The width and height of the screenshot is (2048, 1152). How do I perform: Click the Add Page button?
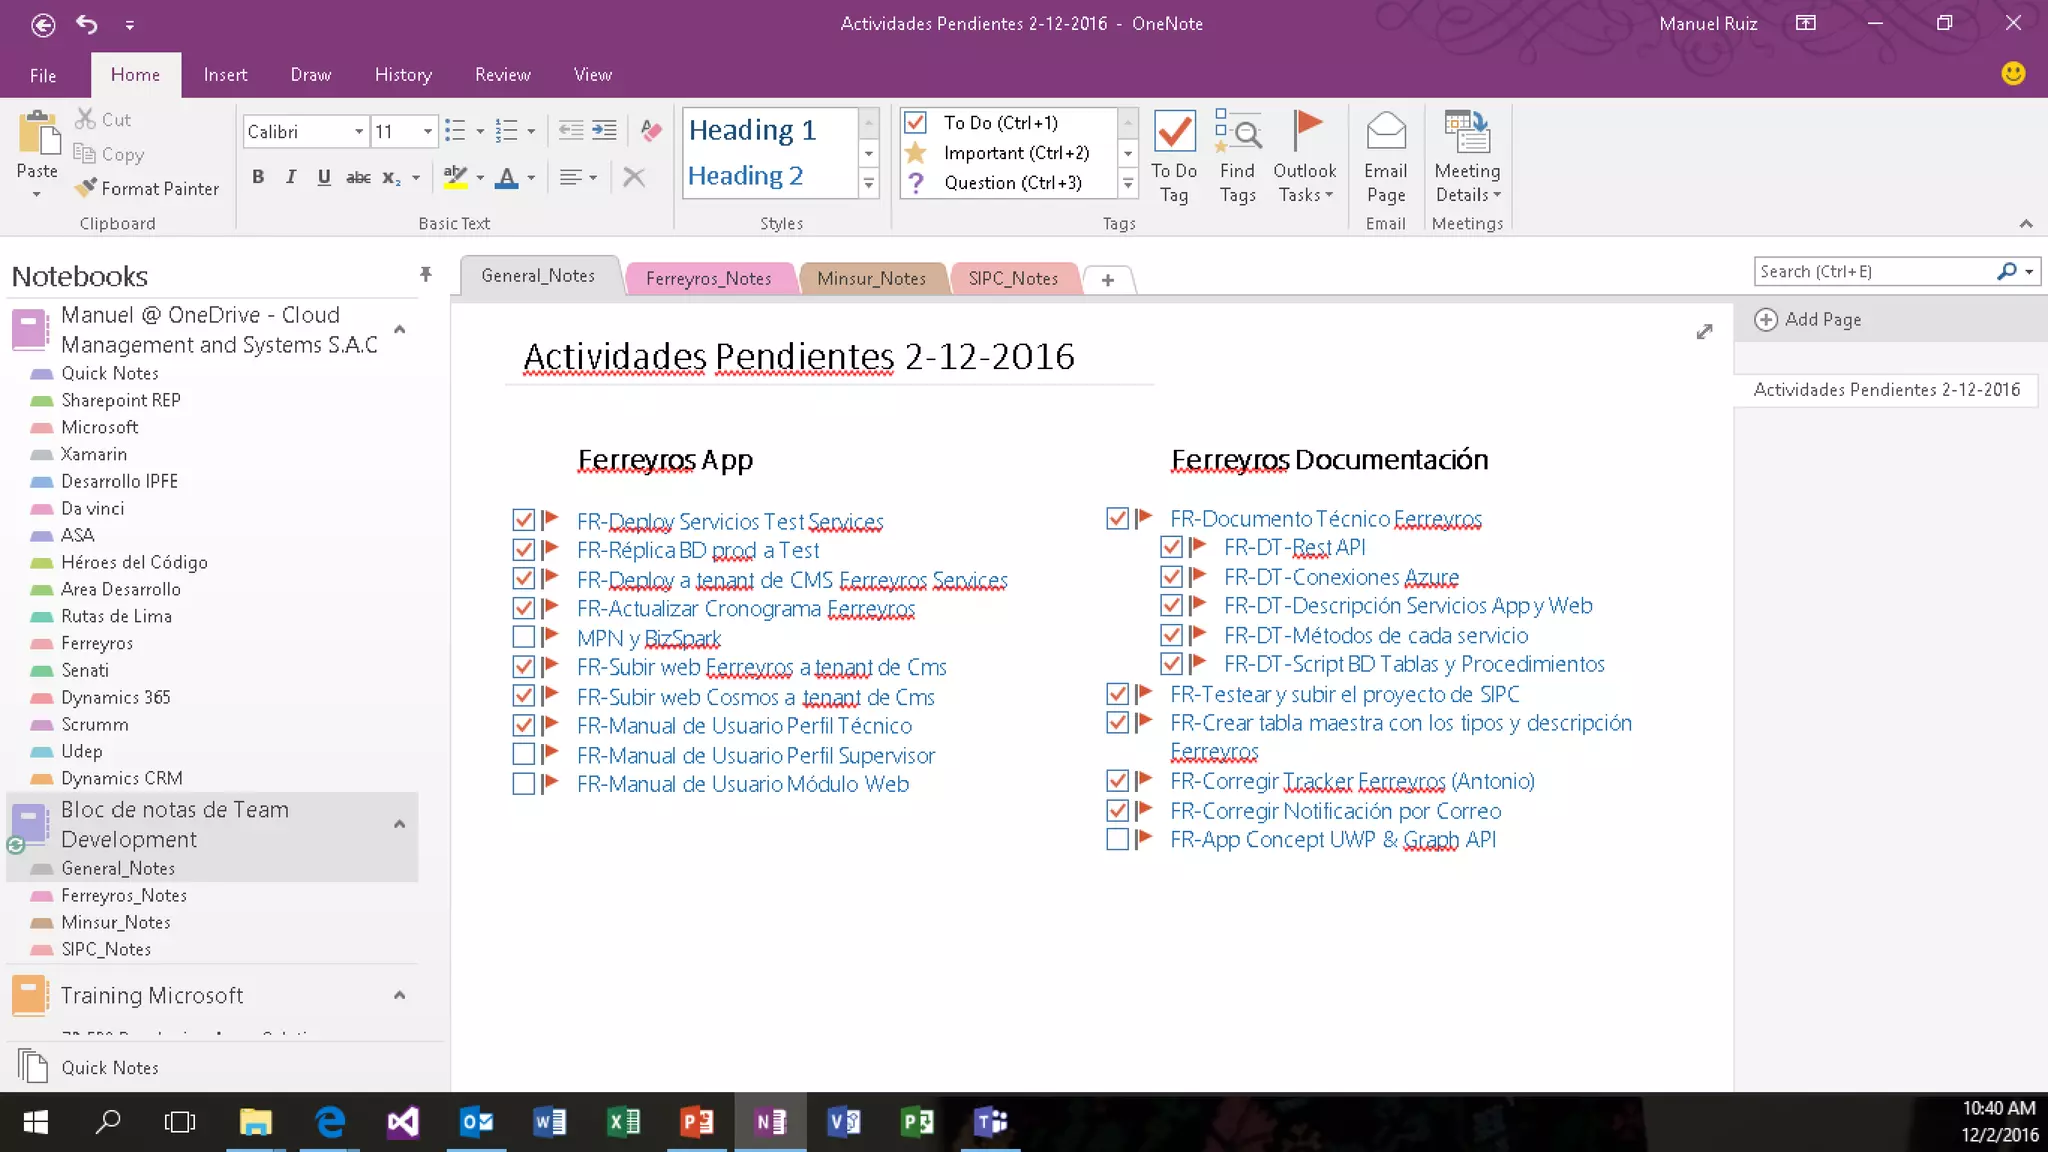[x=1808, y=319]
